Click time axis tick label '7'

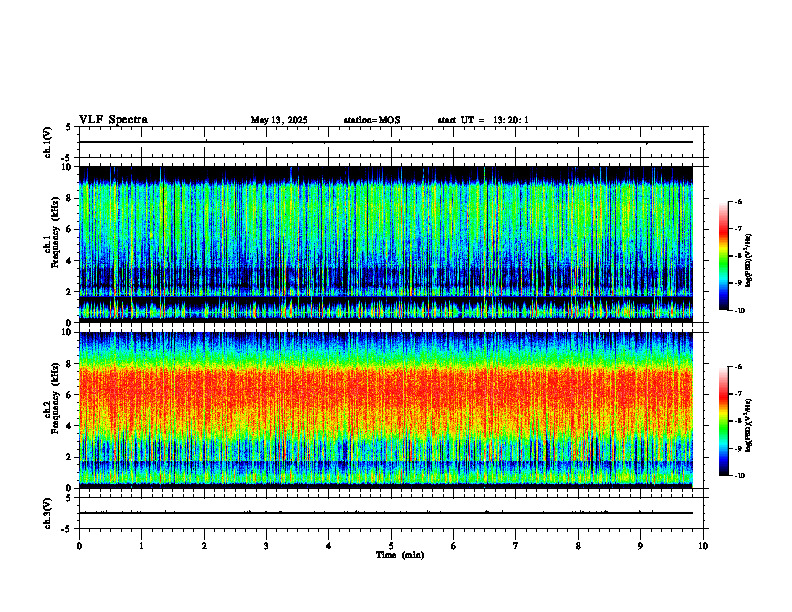tap(516, 546)
